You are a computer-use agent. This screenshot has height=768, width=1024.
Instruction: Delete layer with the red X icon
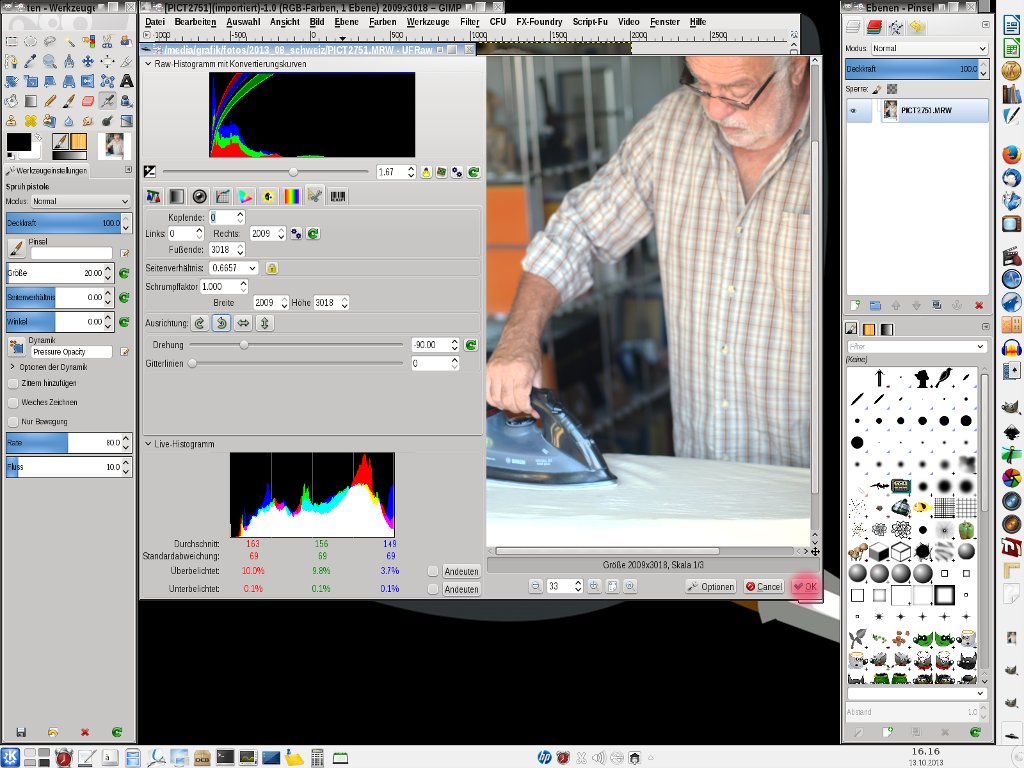978,305
